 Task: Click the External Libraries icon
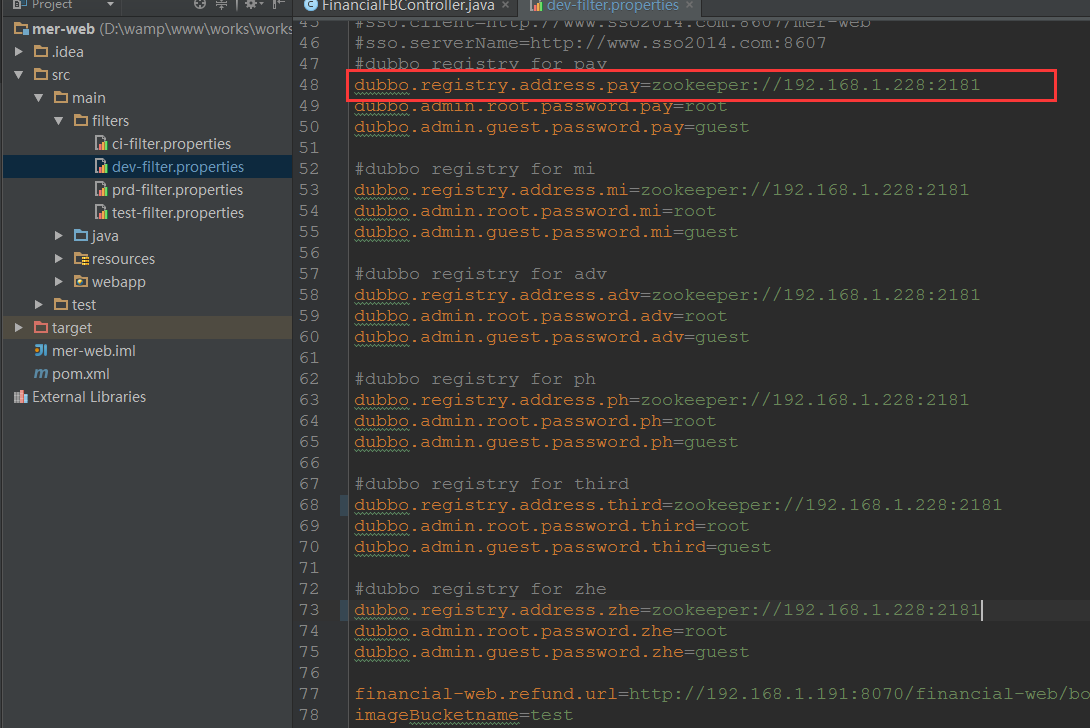pos(21,396)
